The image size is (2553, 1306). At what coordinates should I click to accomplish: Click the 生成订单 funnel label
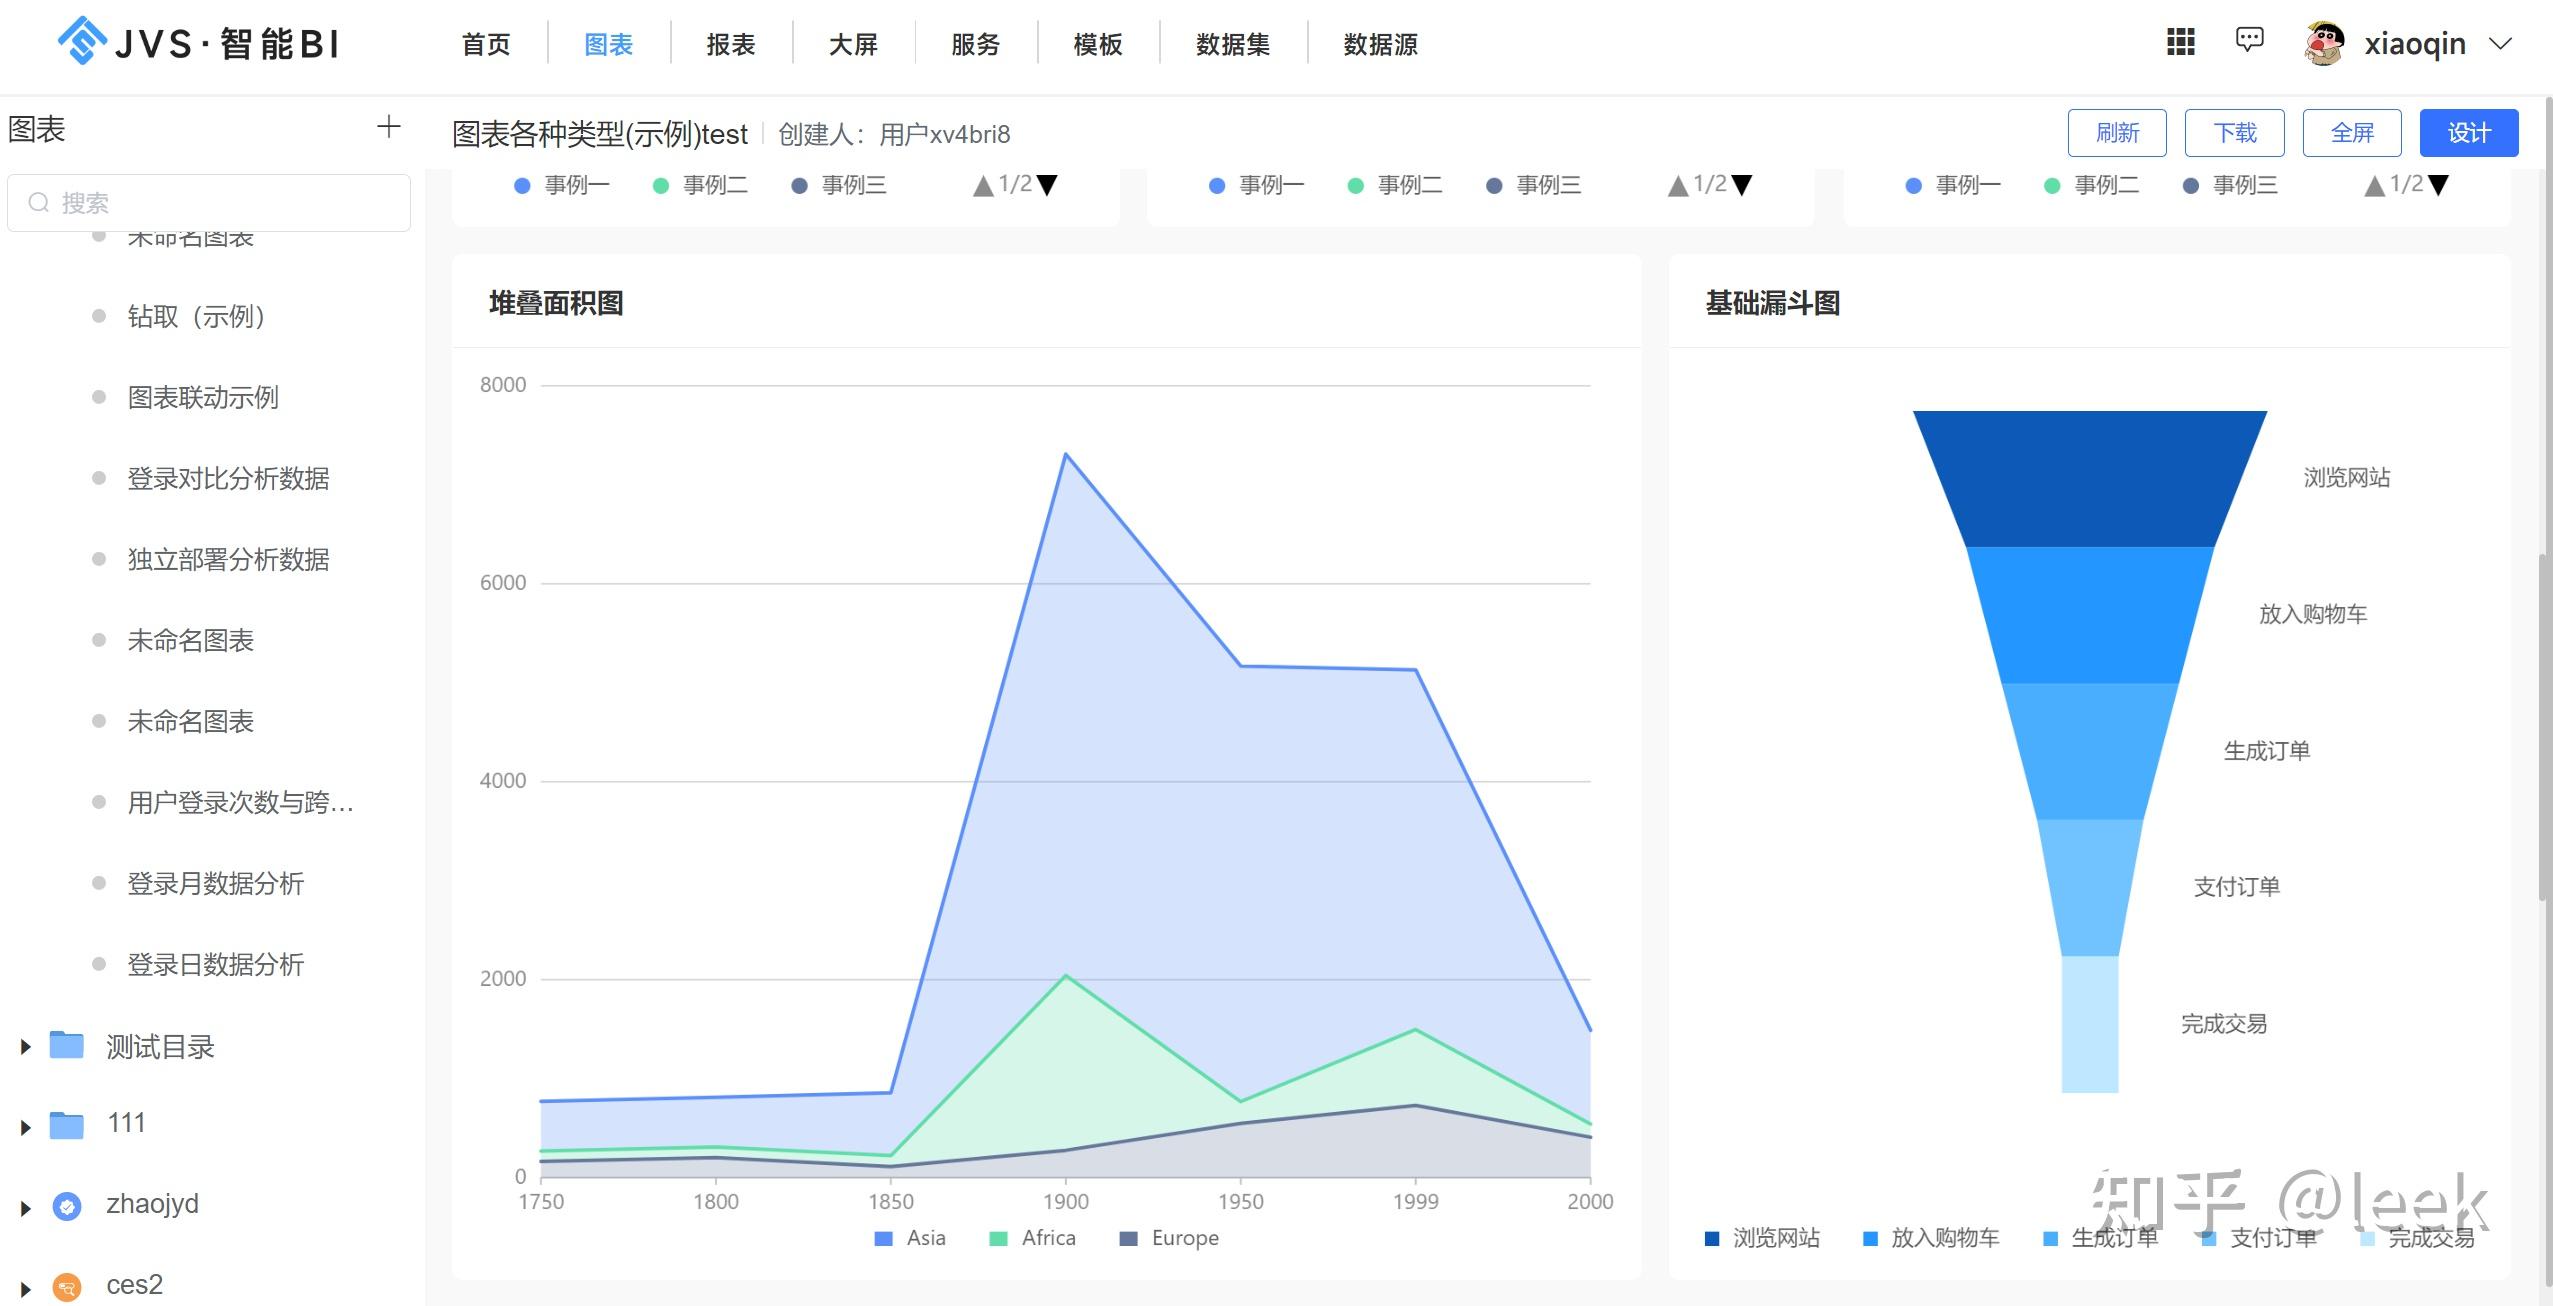(x=2267, y=751)
